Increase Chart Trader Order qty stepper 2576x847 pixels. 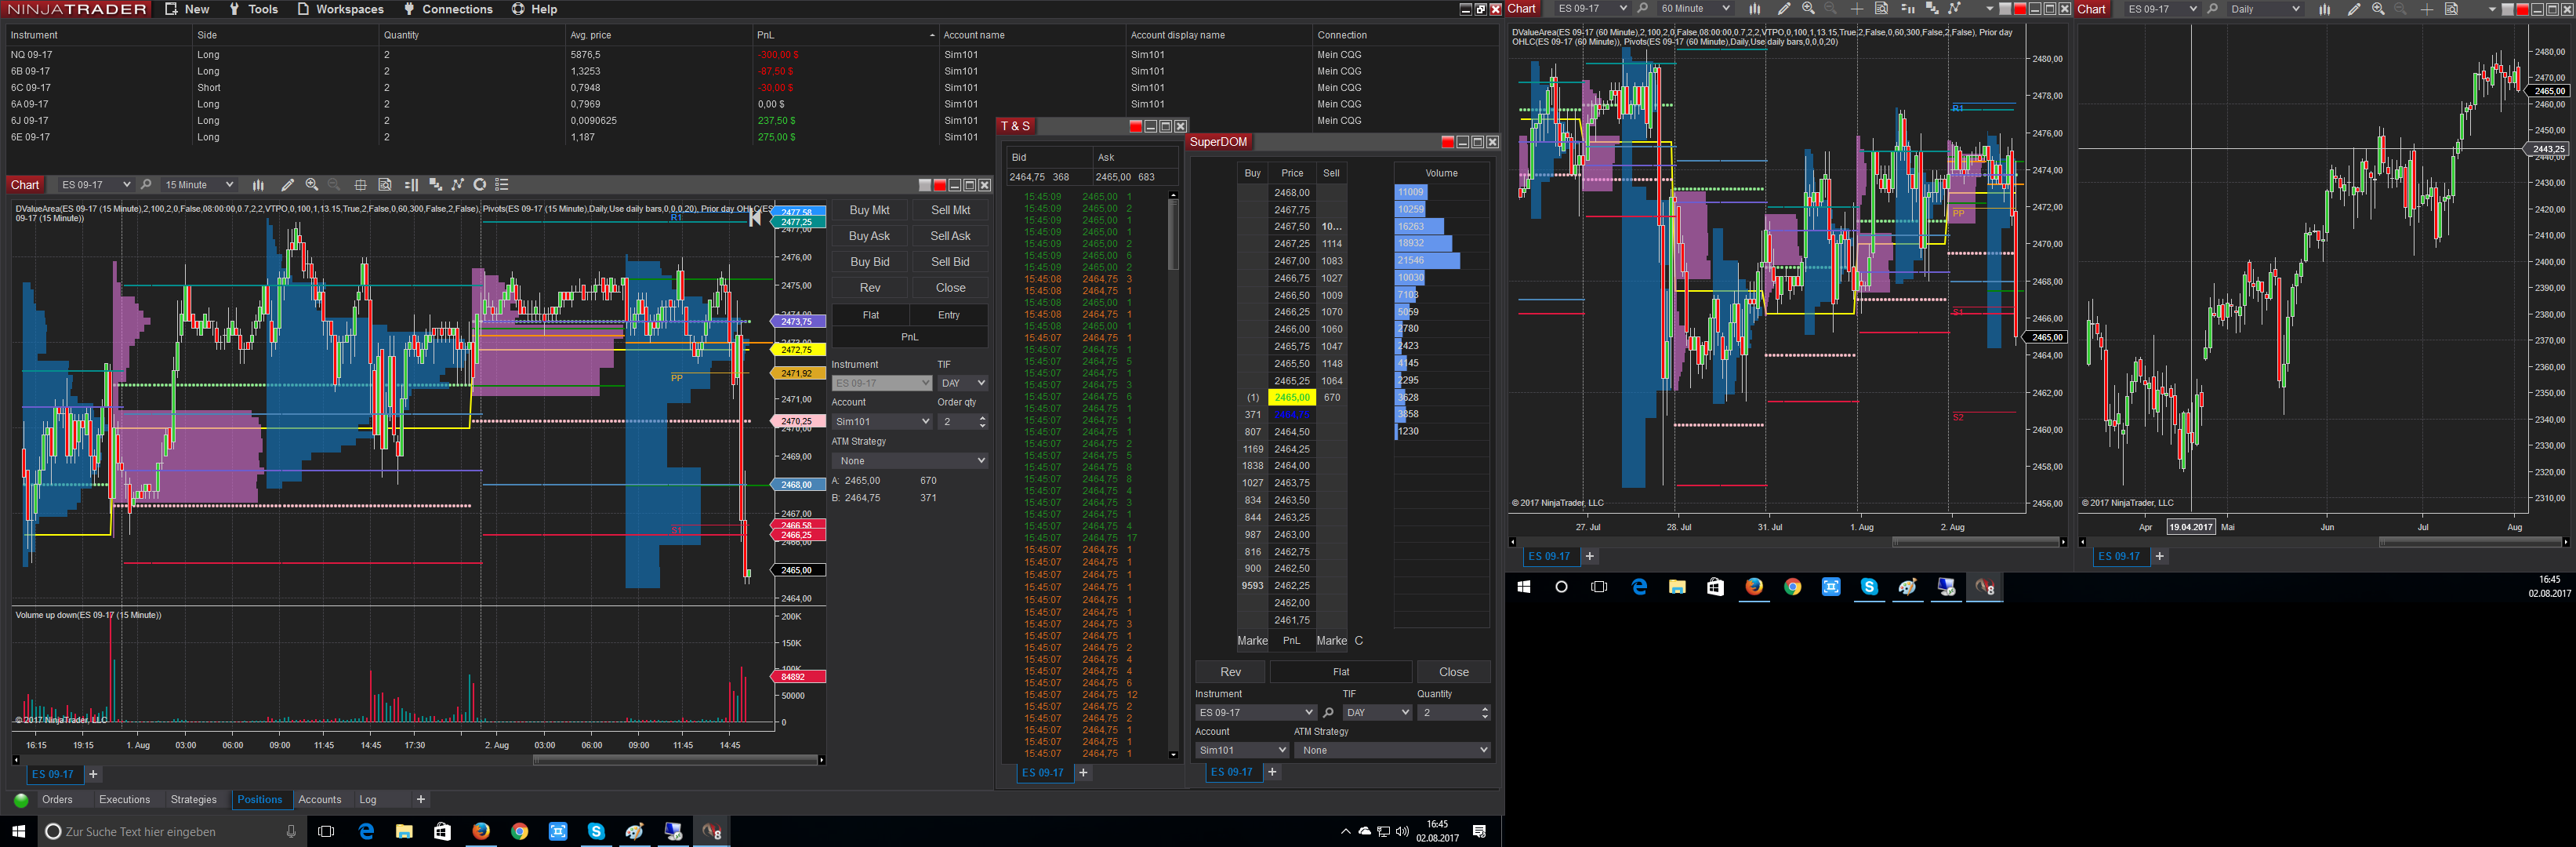(982, 417)
